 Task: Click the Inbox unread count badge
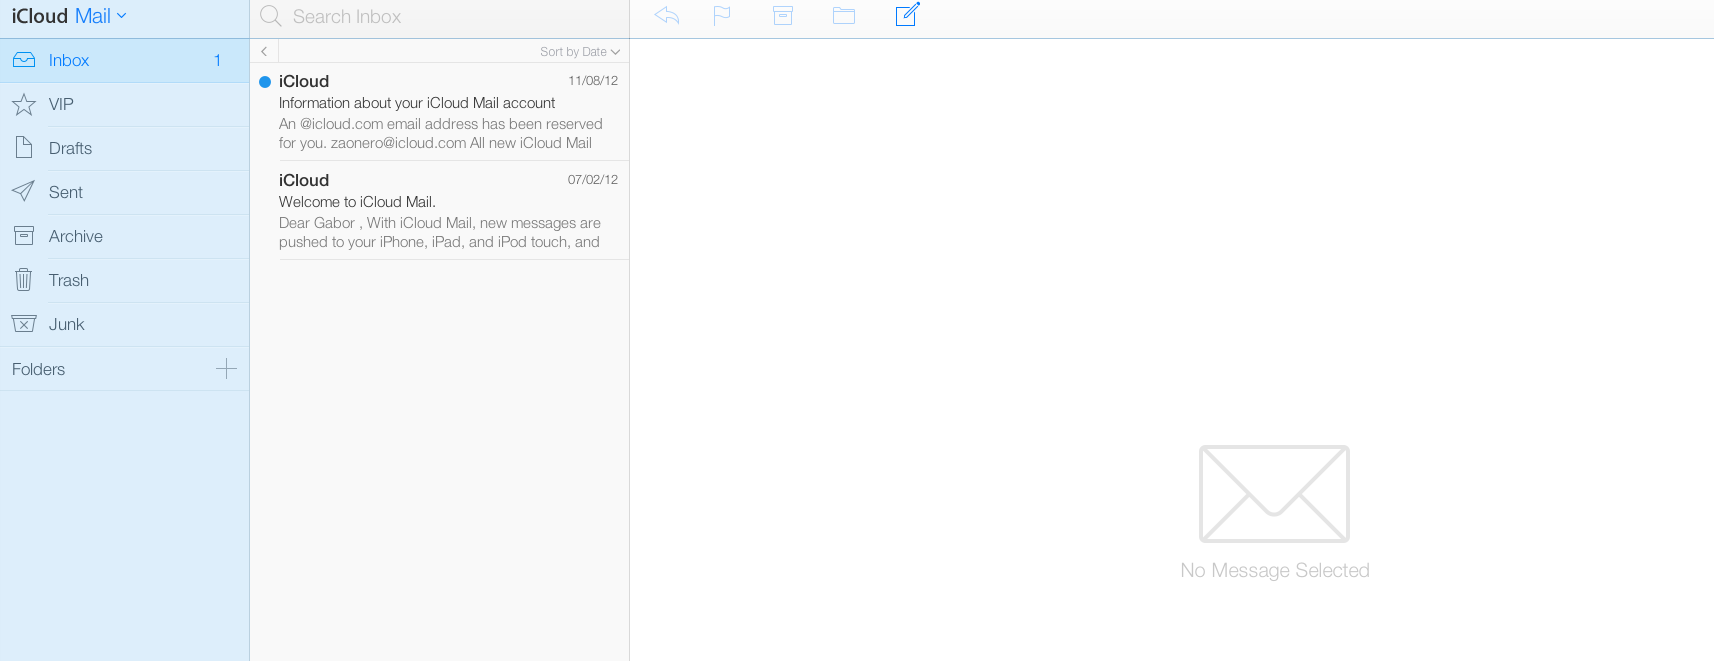click(217, 60)
